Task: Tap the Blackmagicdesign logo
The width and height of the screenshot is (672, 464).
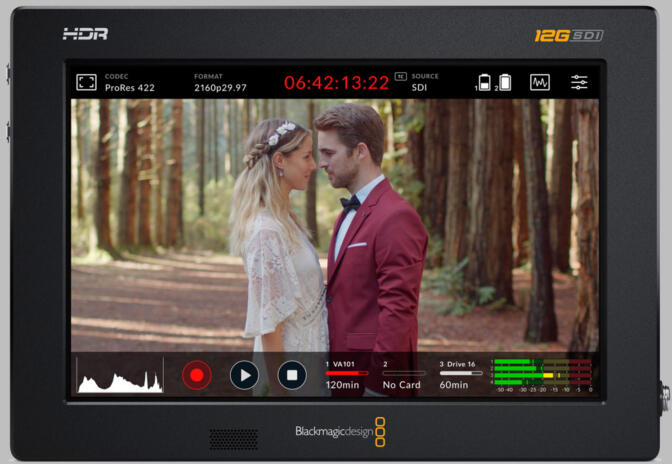Action: 340,431
